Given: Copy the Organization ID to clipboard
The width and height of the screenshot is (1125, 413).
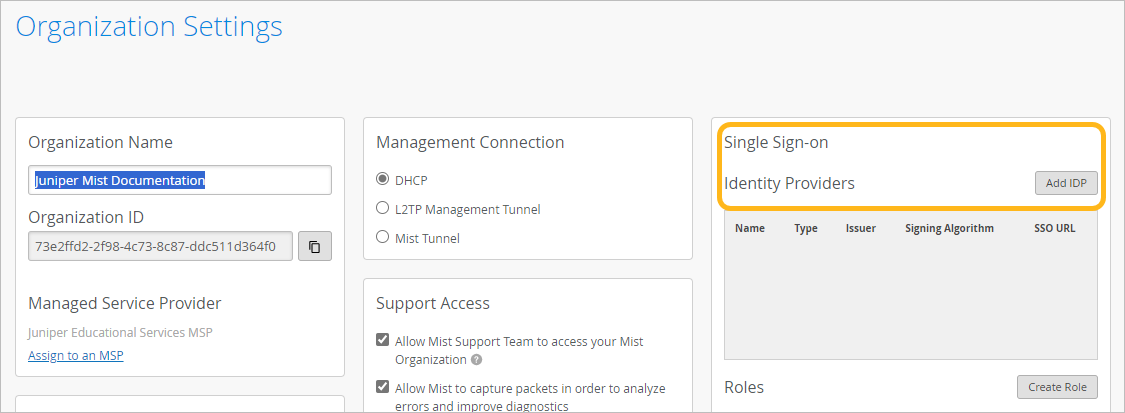Looking at the screenshot, I should (314, 246).
